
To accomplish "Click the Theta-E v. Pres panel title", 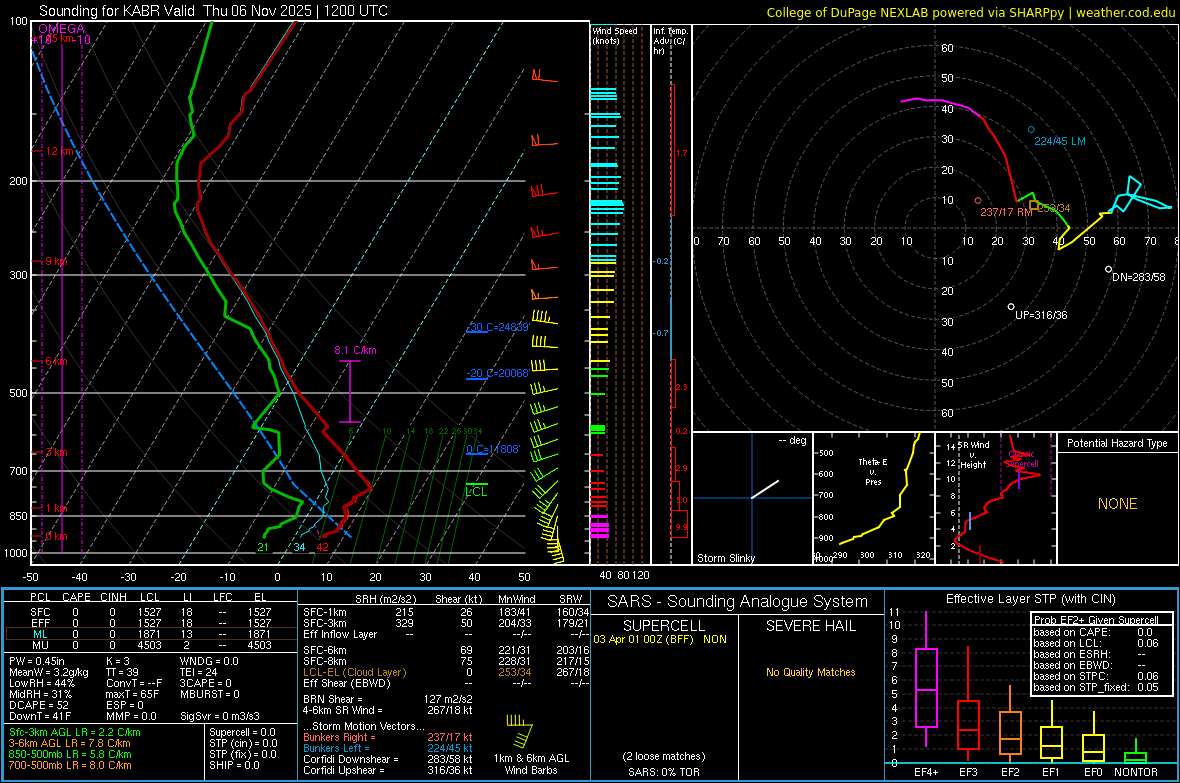I will pyautogui.click(x=873, y=471).
